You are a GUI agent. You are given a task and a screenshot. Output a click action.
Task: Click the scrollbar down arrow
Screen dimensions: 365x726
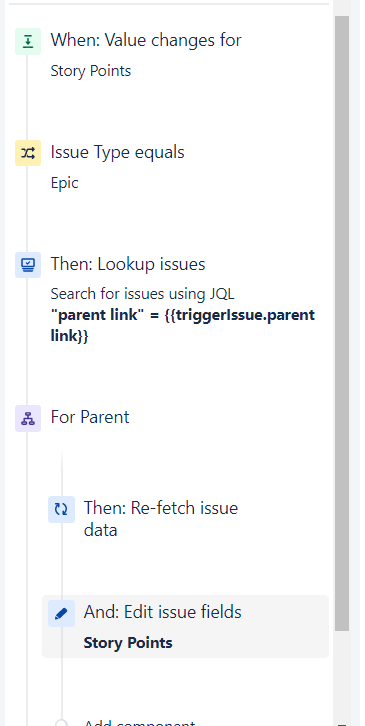click(x=342, y=722)
